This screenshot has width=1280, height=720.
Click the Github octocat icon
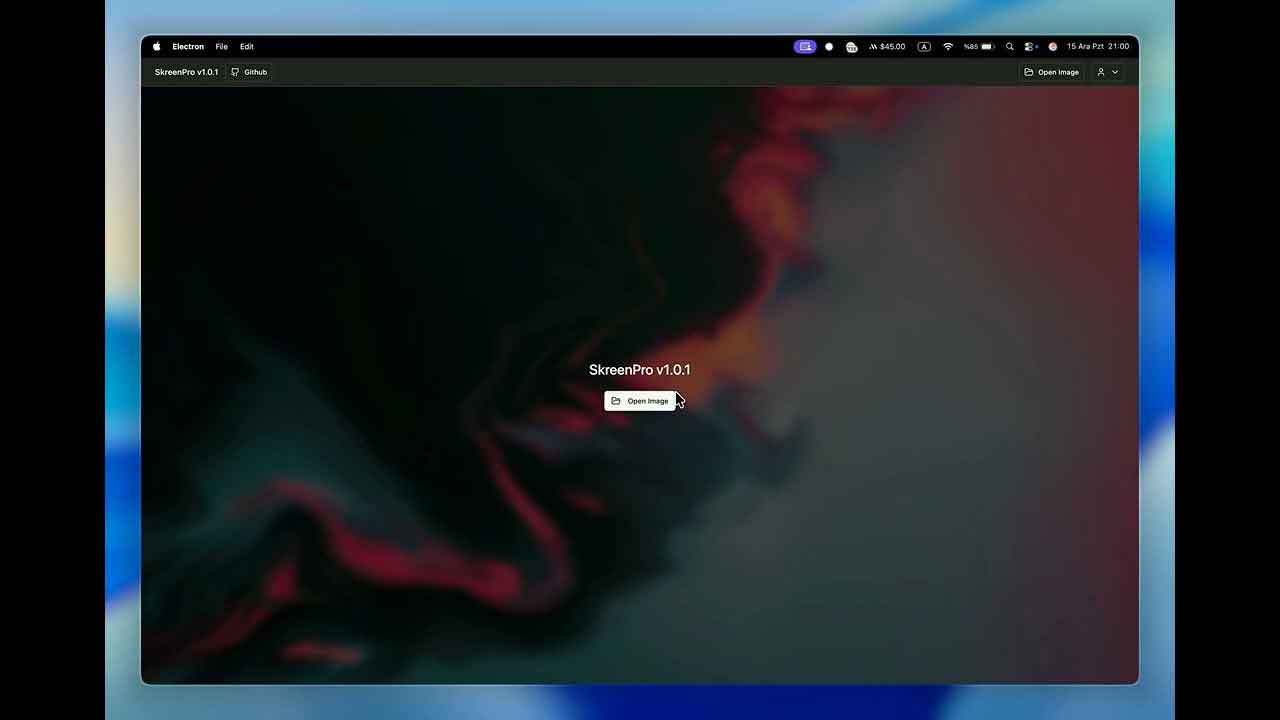(x=235, y=71)
